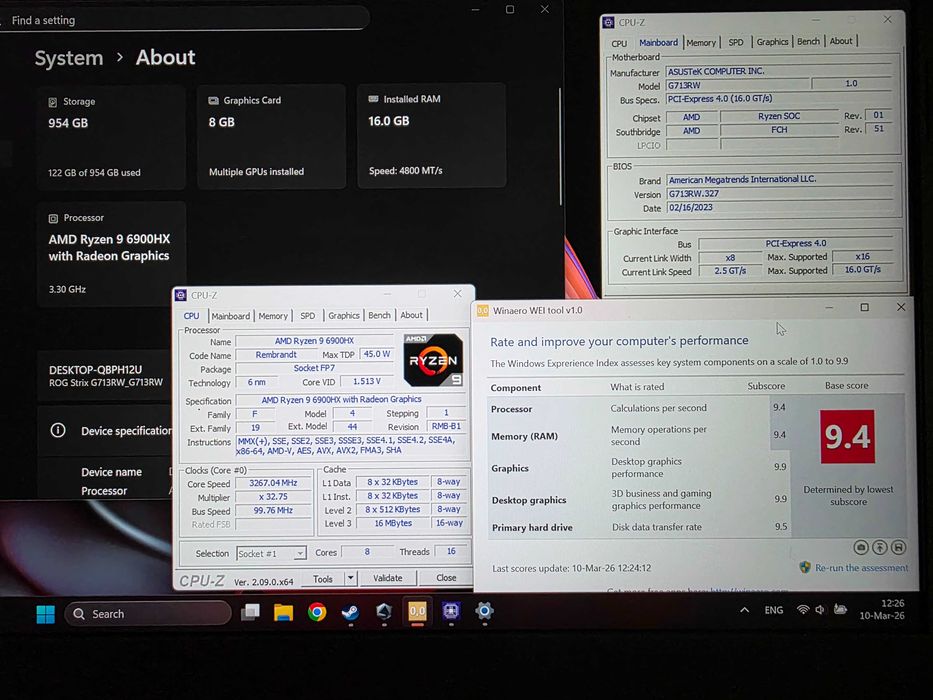
Task: Click the Speed: 4800 MT/s text
Action: (x=405, y=171)
